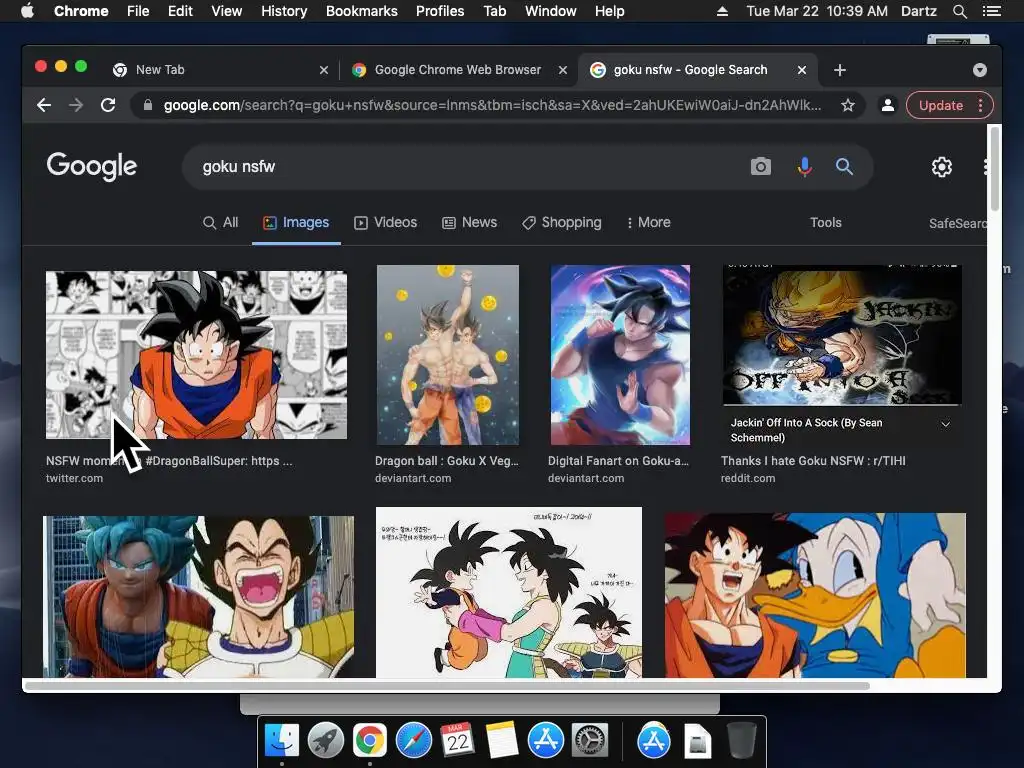
Task: Search by image using camera icon
Action: pos(761,167)
